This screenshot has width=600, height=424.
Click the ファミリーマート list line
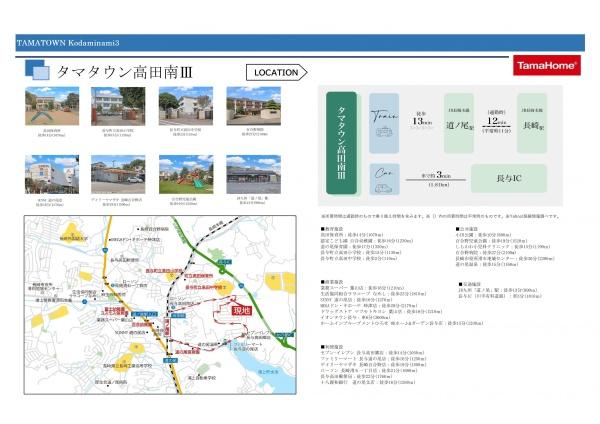pyautogui.click(x=373, y=359)
